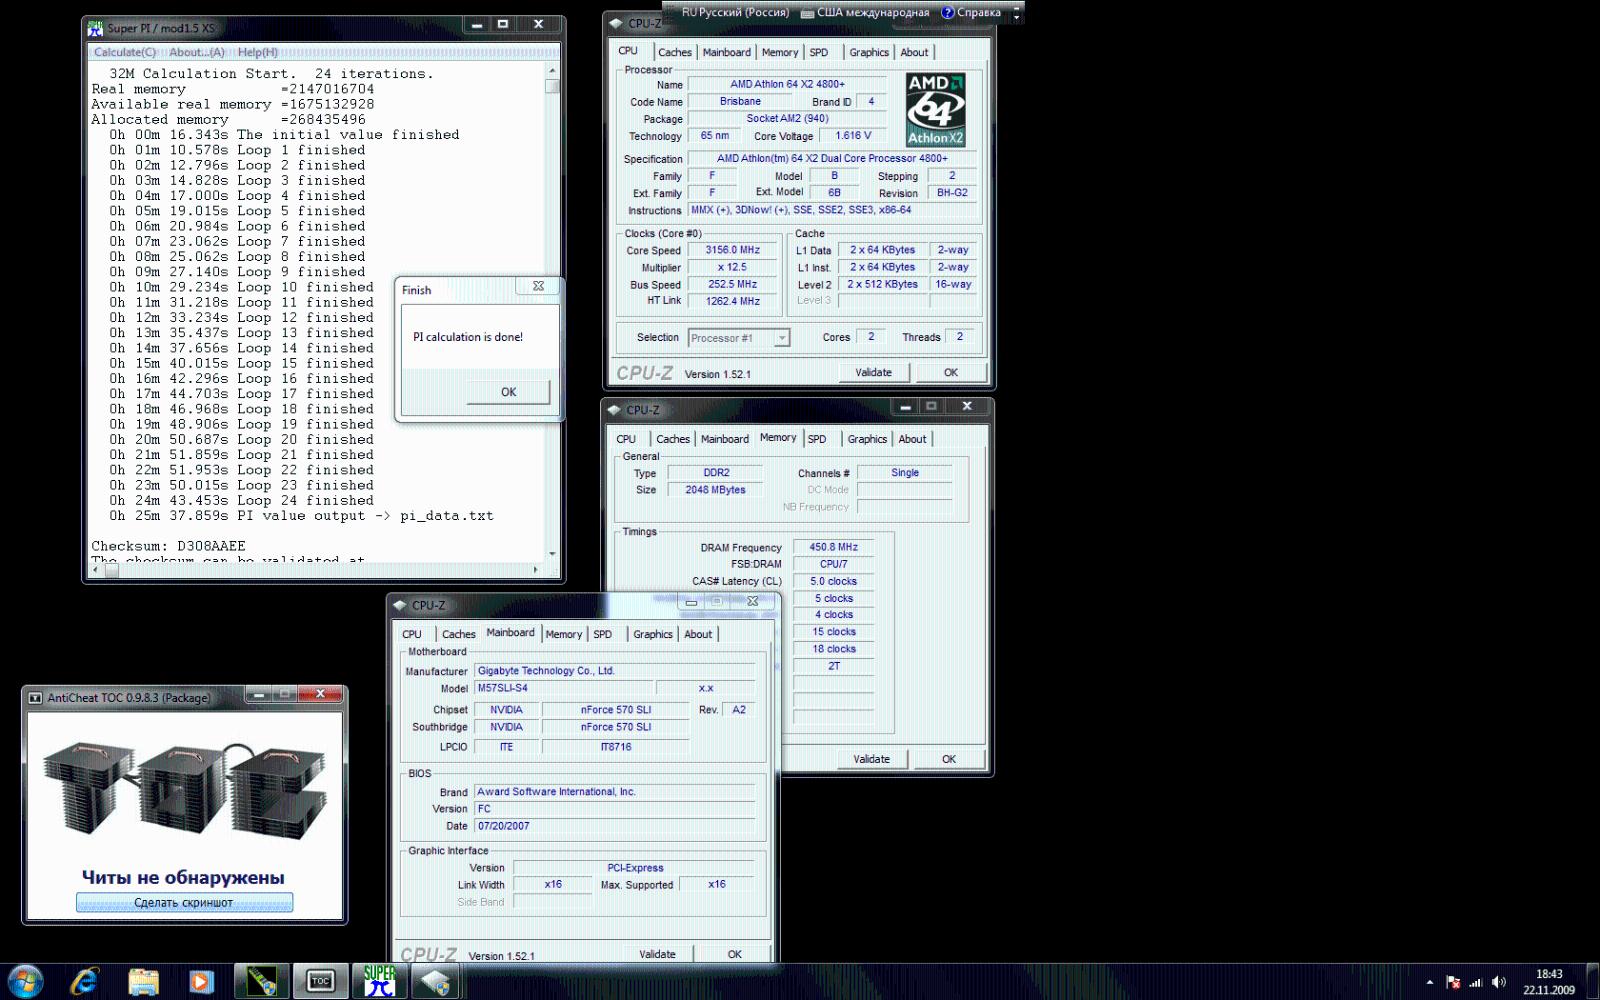Switch to CPU tab in Memory CPU-Z window
The width and height of the screenshot is (1600, 1000).
pos(626,439)
